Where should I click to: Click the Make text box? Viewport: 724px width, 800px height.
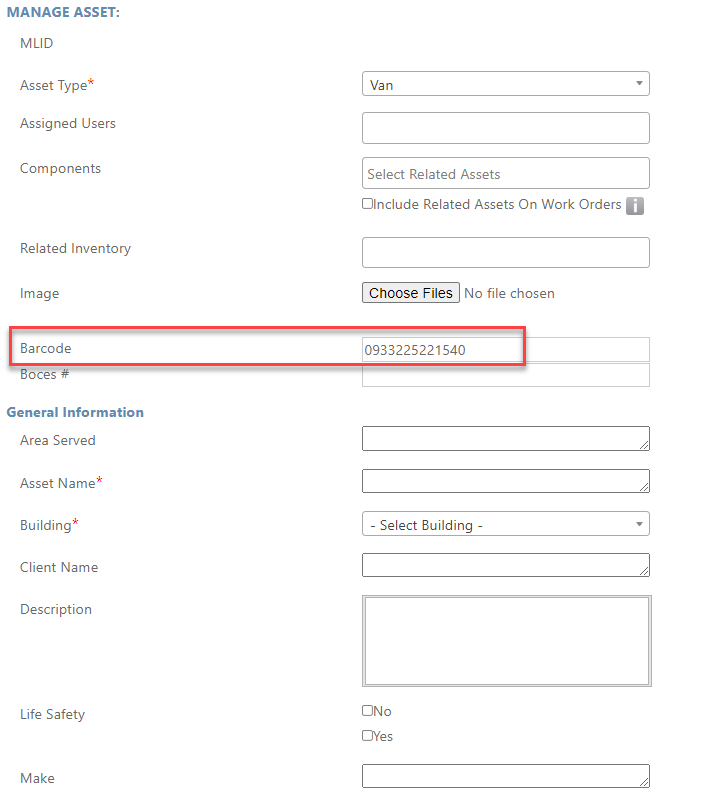[506, 776]
